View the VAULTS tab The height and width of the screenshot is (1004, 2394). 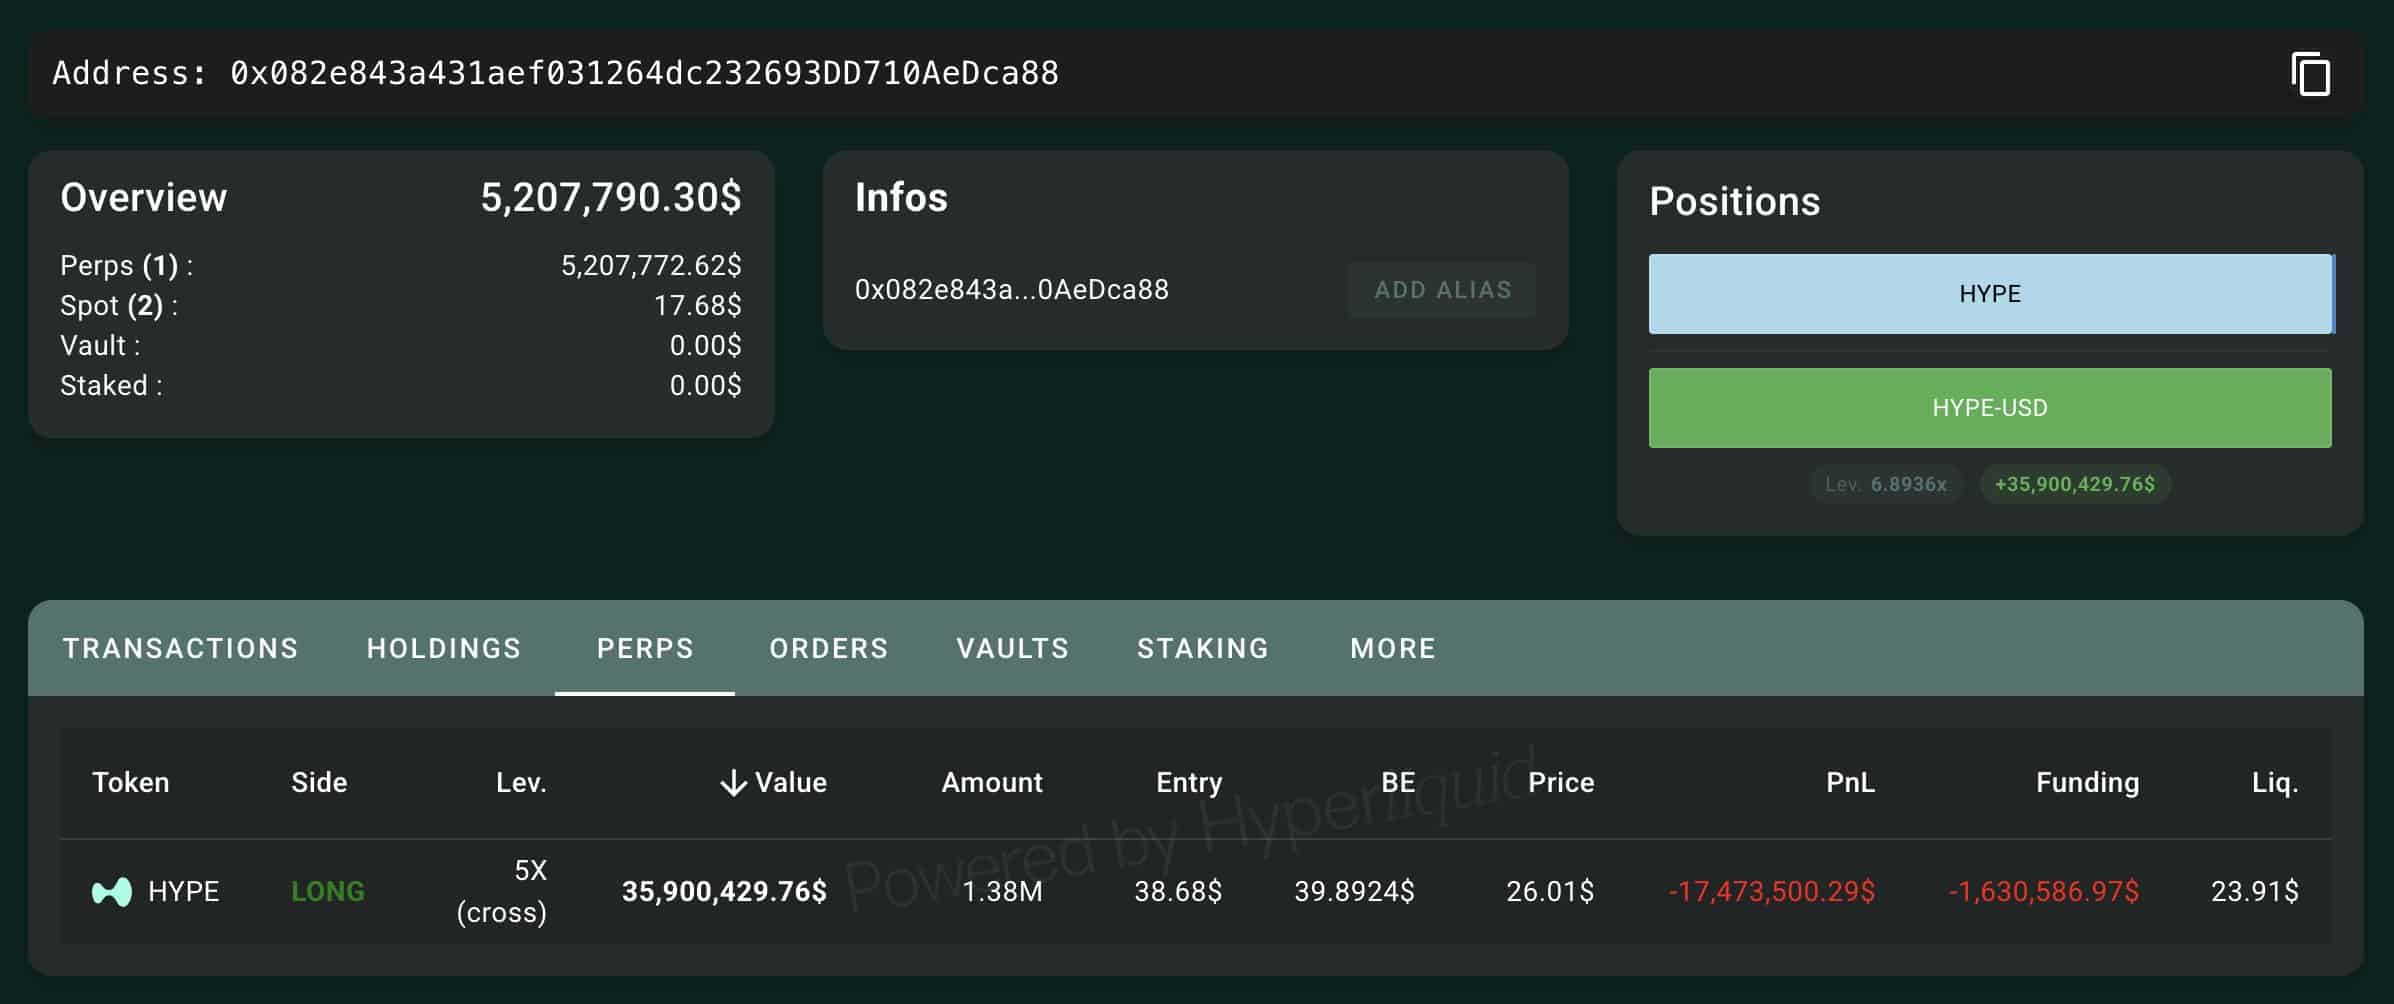[1012, 648]
